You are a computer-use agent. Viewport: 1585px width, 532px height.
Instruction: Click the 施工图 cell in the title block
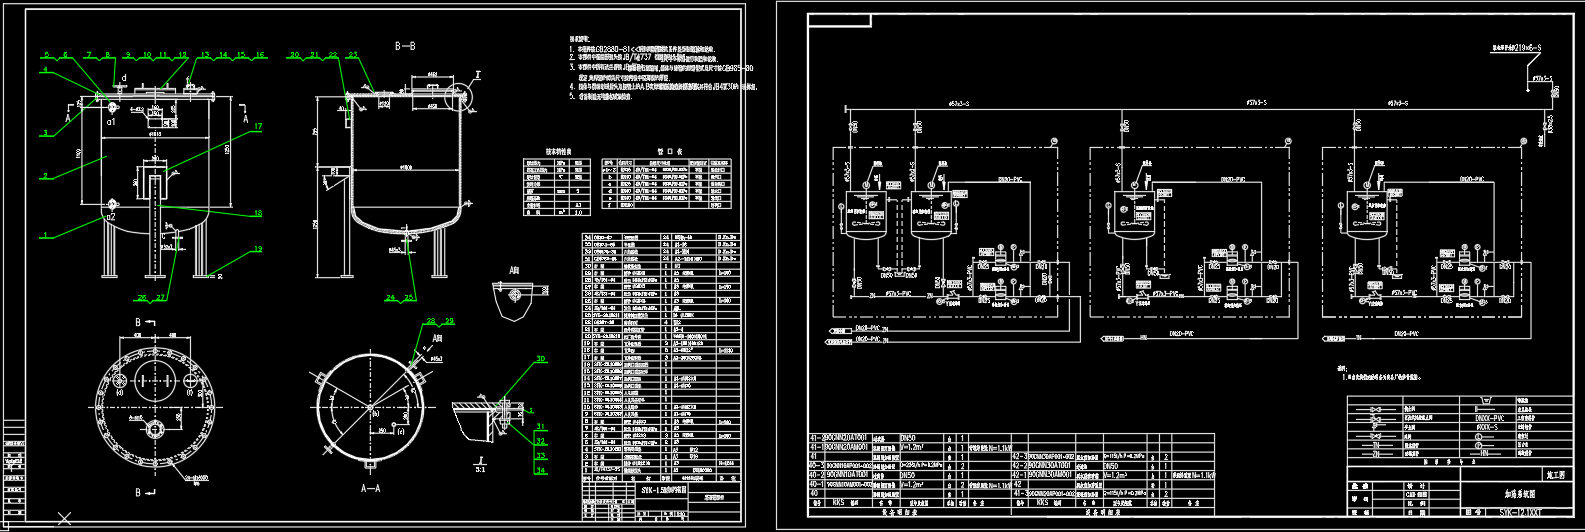(x=1554, y=479)
